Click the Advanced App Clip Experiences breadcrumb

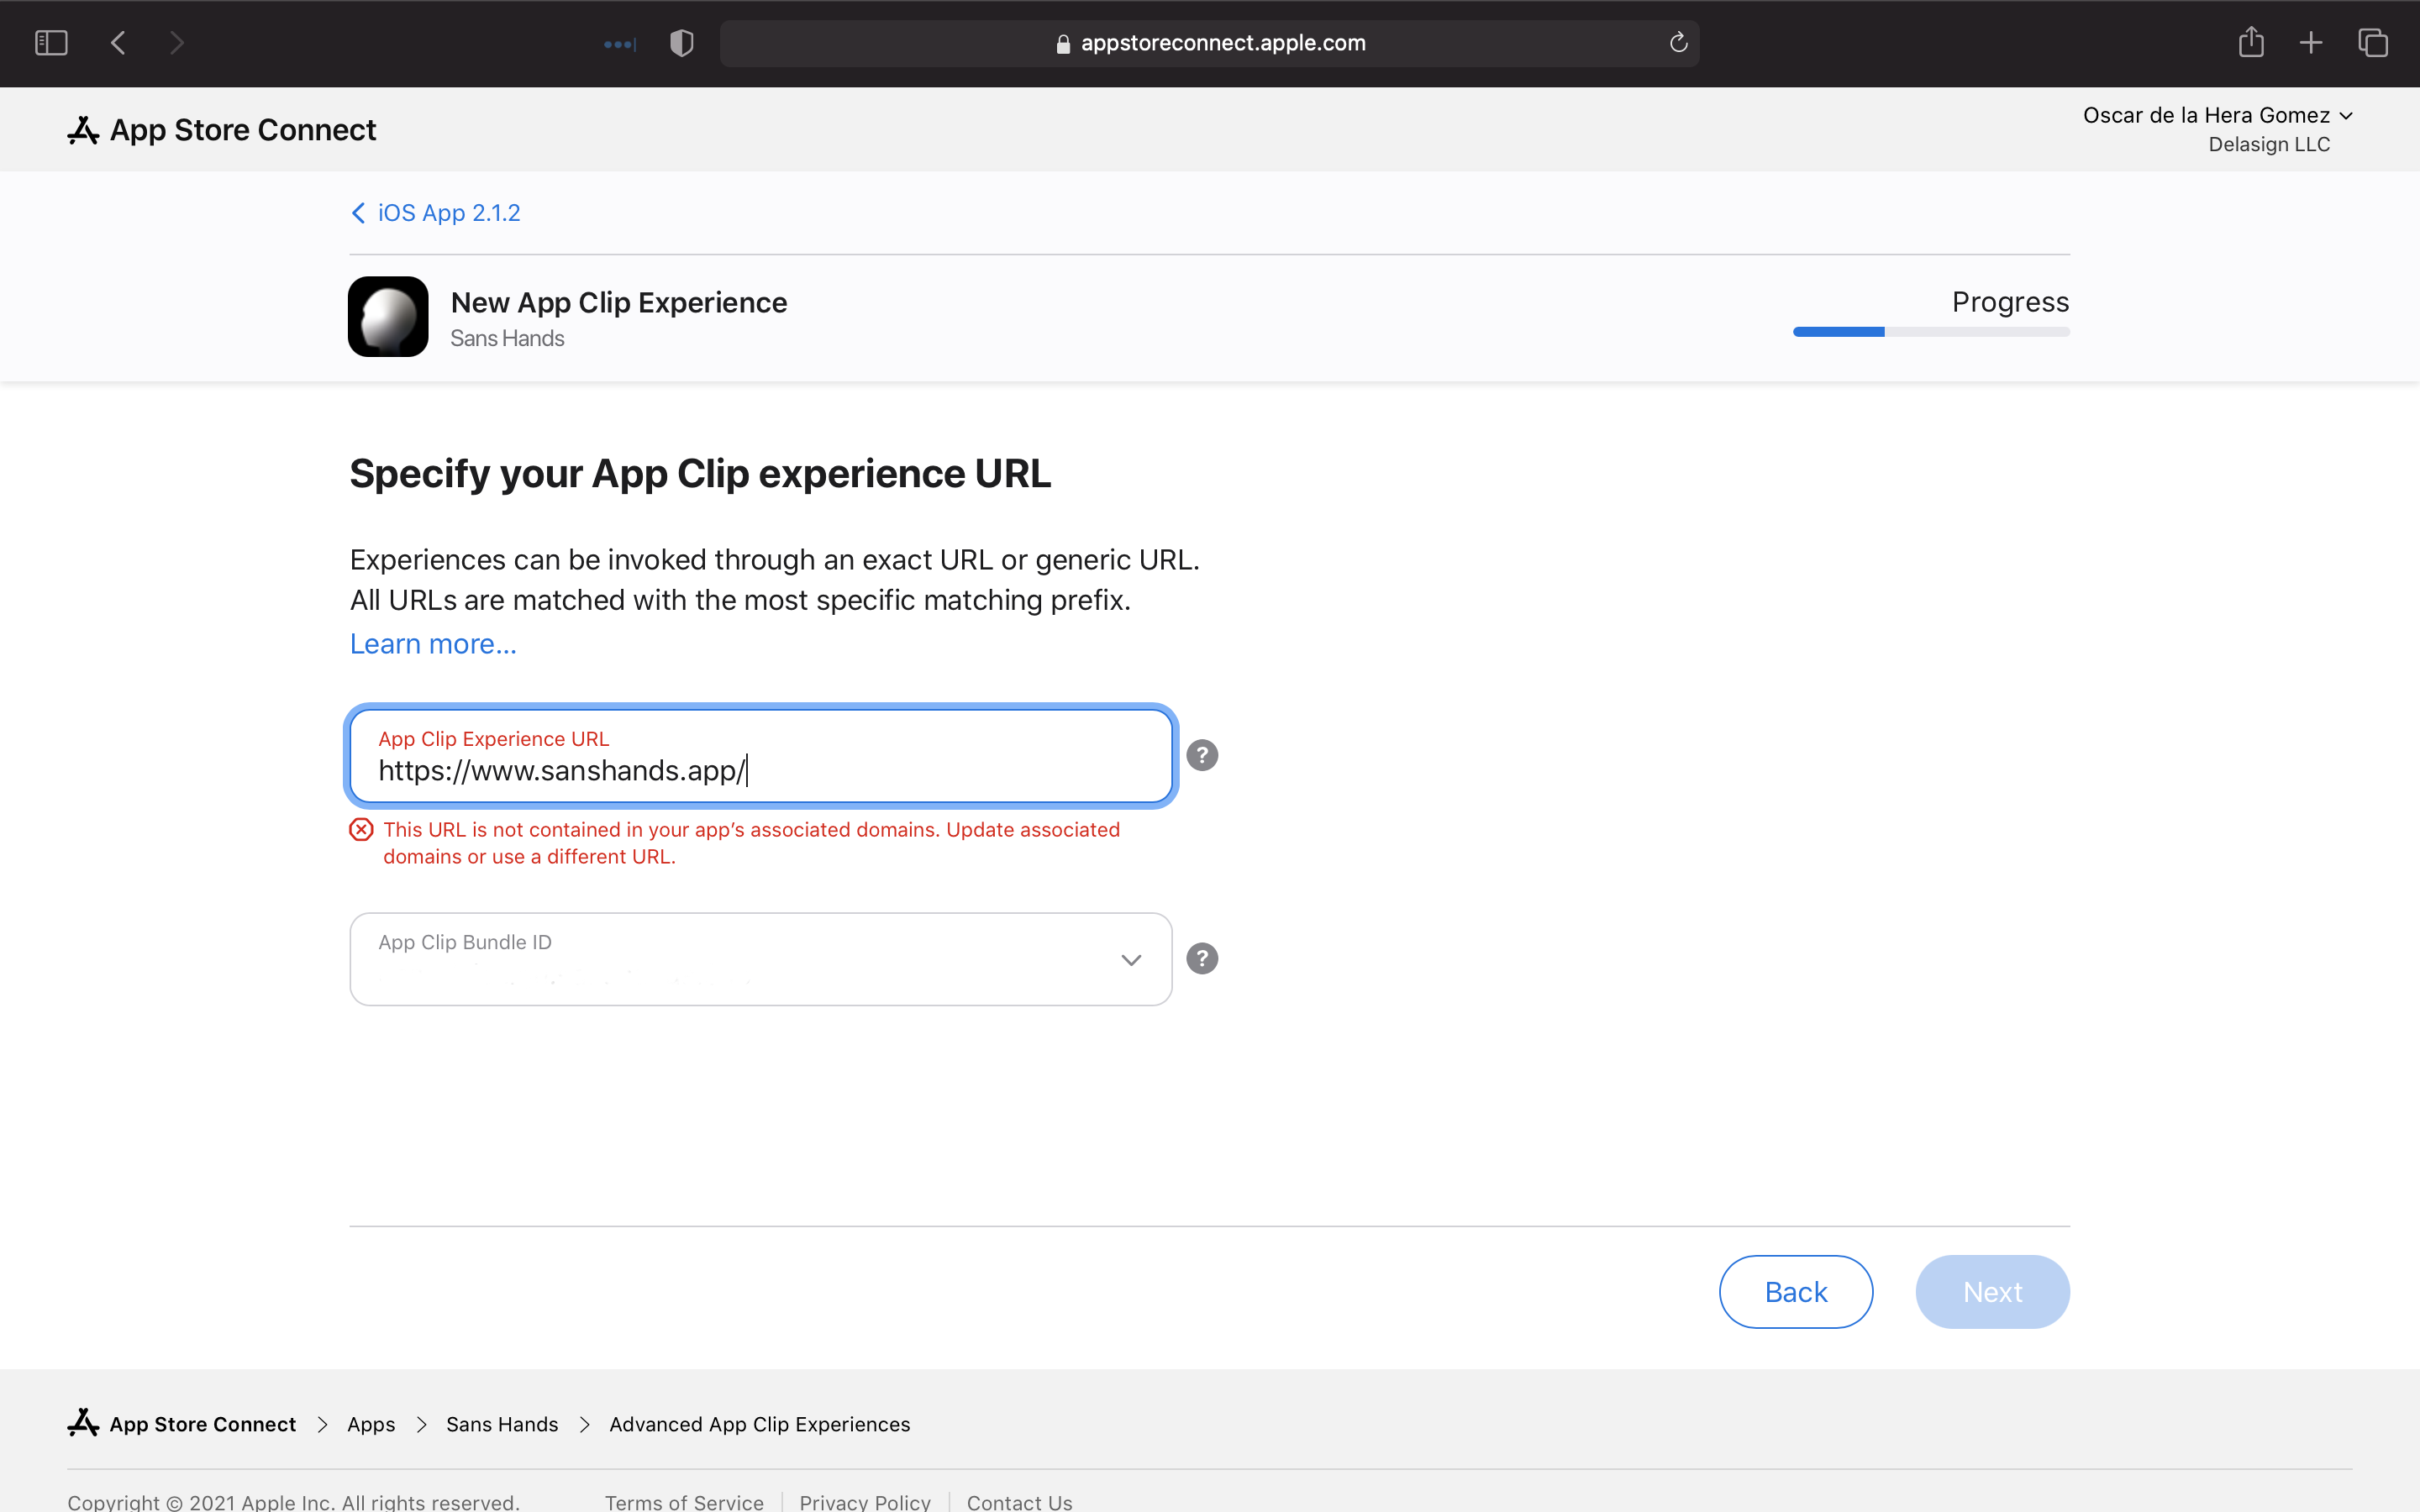pos(758,1425)
